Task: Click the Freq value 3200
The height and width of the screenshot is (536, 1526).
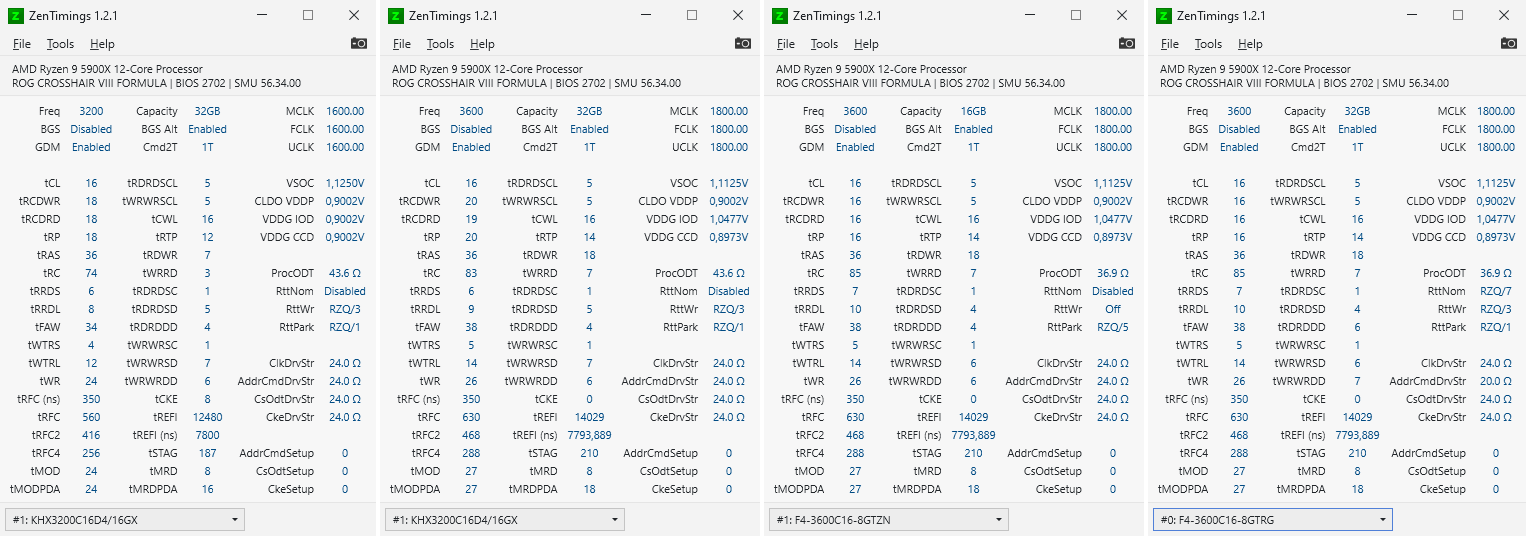Action: [x=91, y=111]
